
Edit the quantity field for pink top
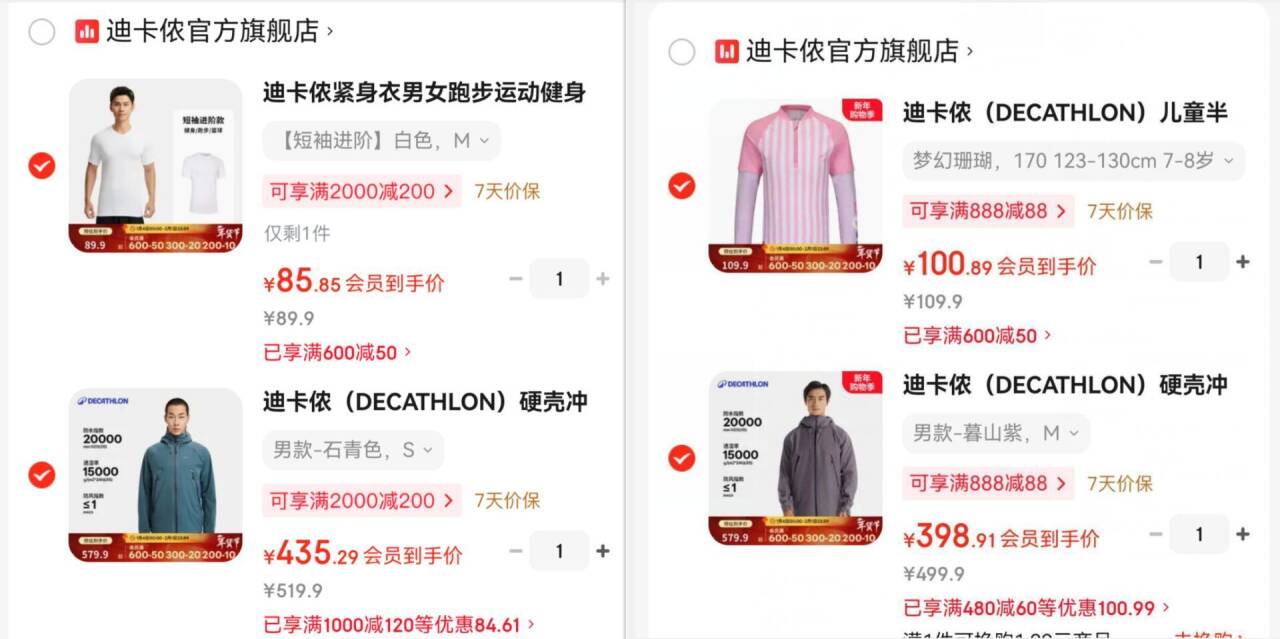[x=1199, y=262]
